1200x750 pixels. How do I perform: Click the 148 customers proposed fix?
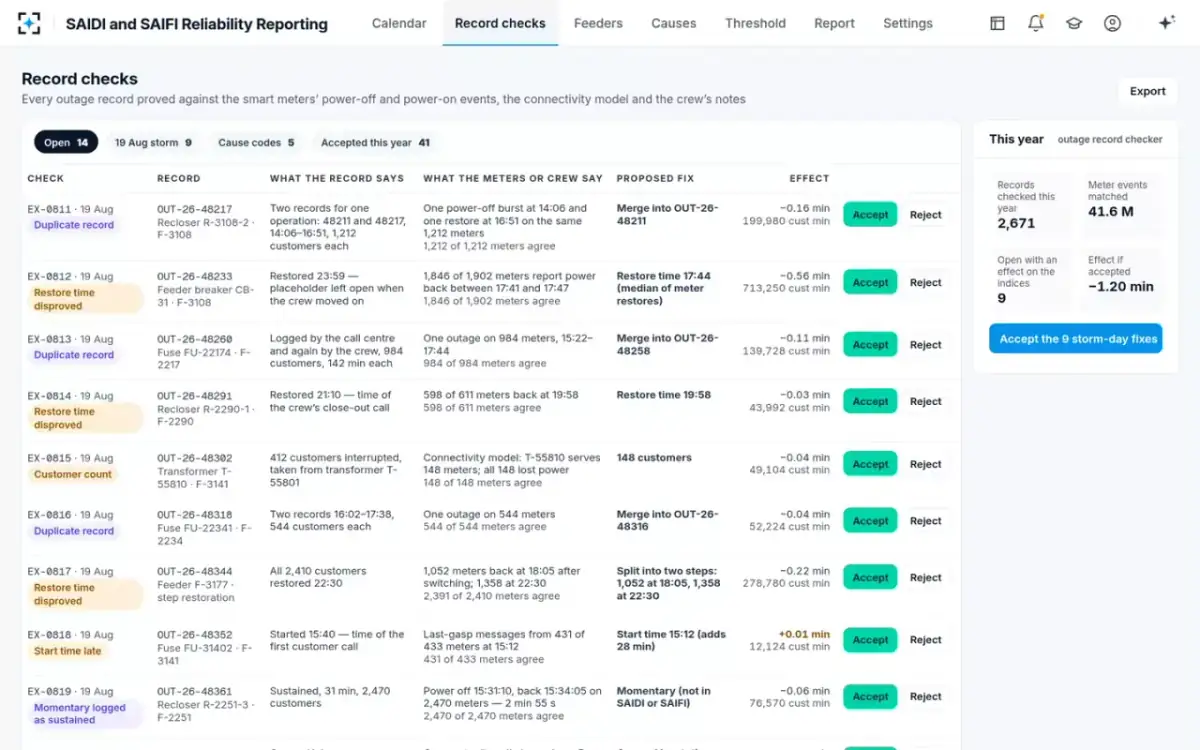(654, 458)
